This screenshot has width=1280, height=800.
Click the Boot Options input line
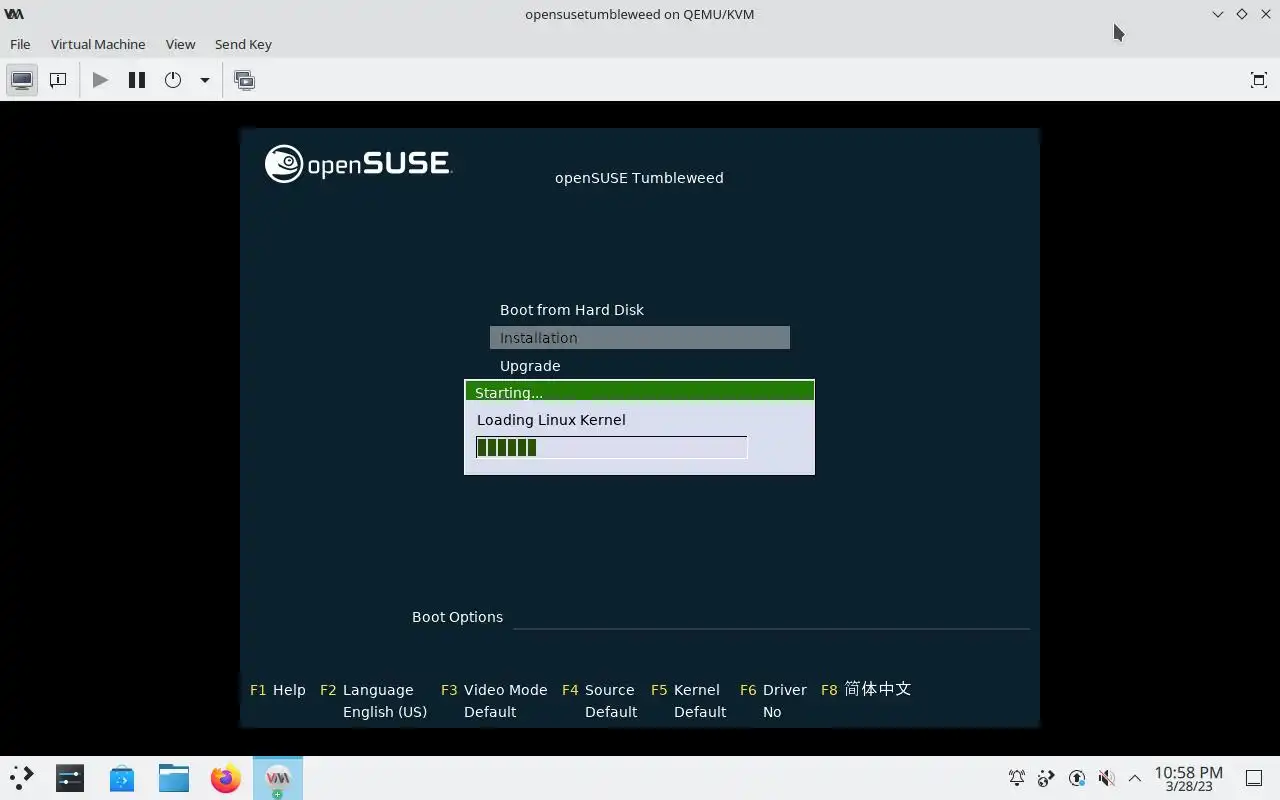point(771,617)
